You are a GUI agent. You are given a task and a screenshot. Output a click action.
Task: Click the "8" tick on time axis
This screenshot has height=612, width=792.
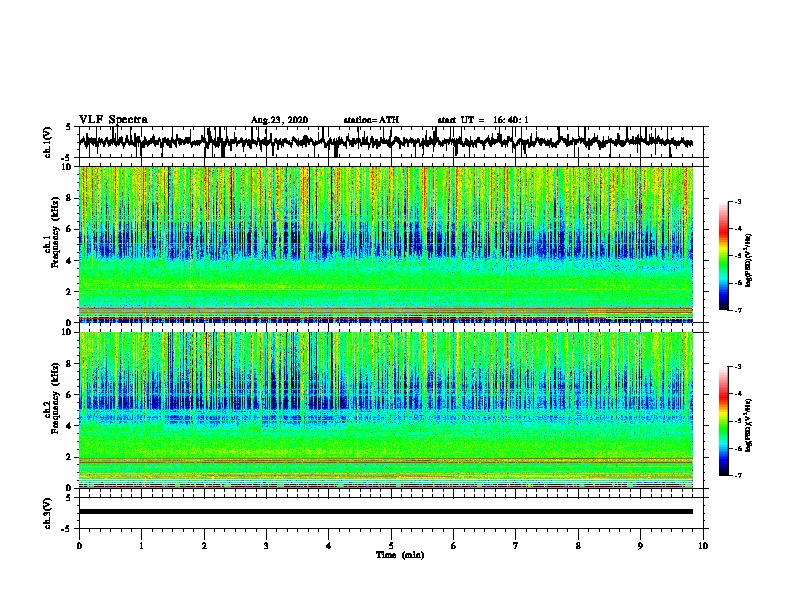pyautogui.click(x=578, y=546)
